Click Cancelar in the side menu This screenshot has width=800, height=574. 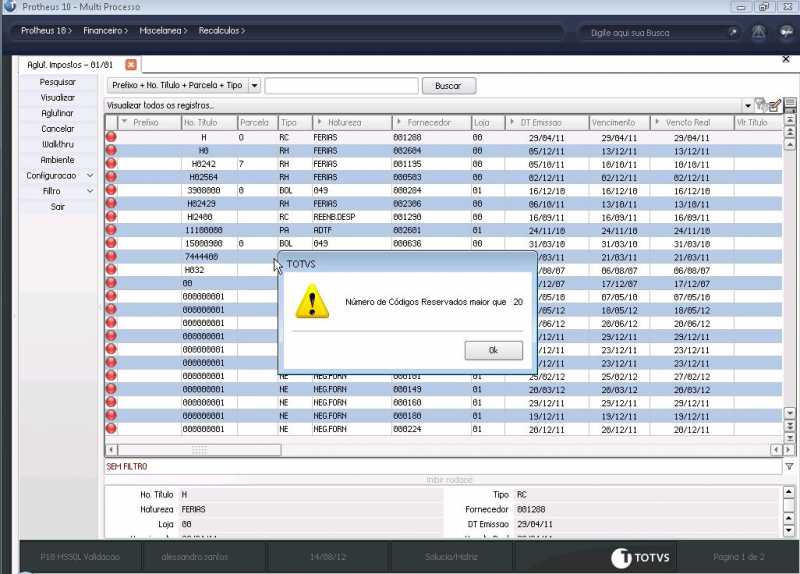coord(58,129)
